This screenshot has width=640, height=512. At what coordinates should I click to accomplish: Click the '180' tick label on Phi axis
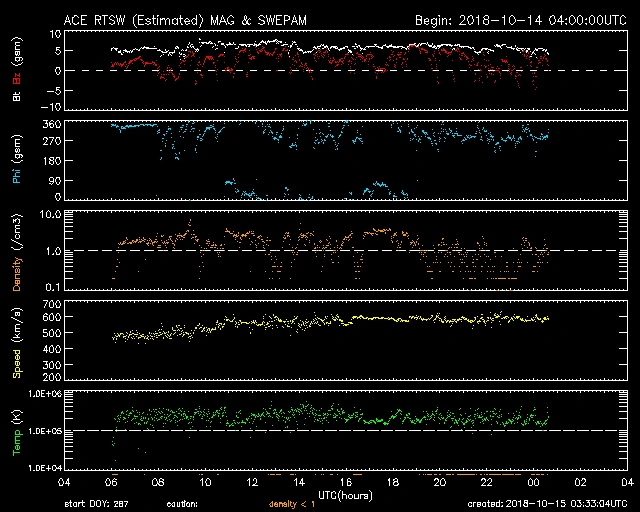[x=52, y=161]
